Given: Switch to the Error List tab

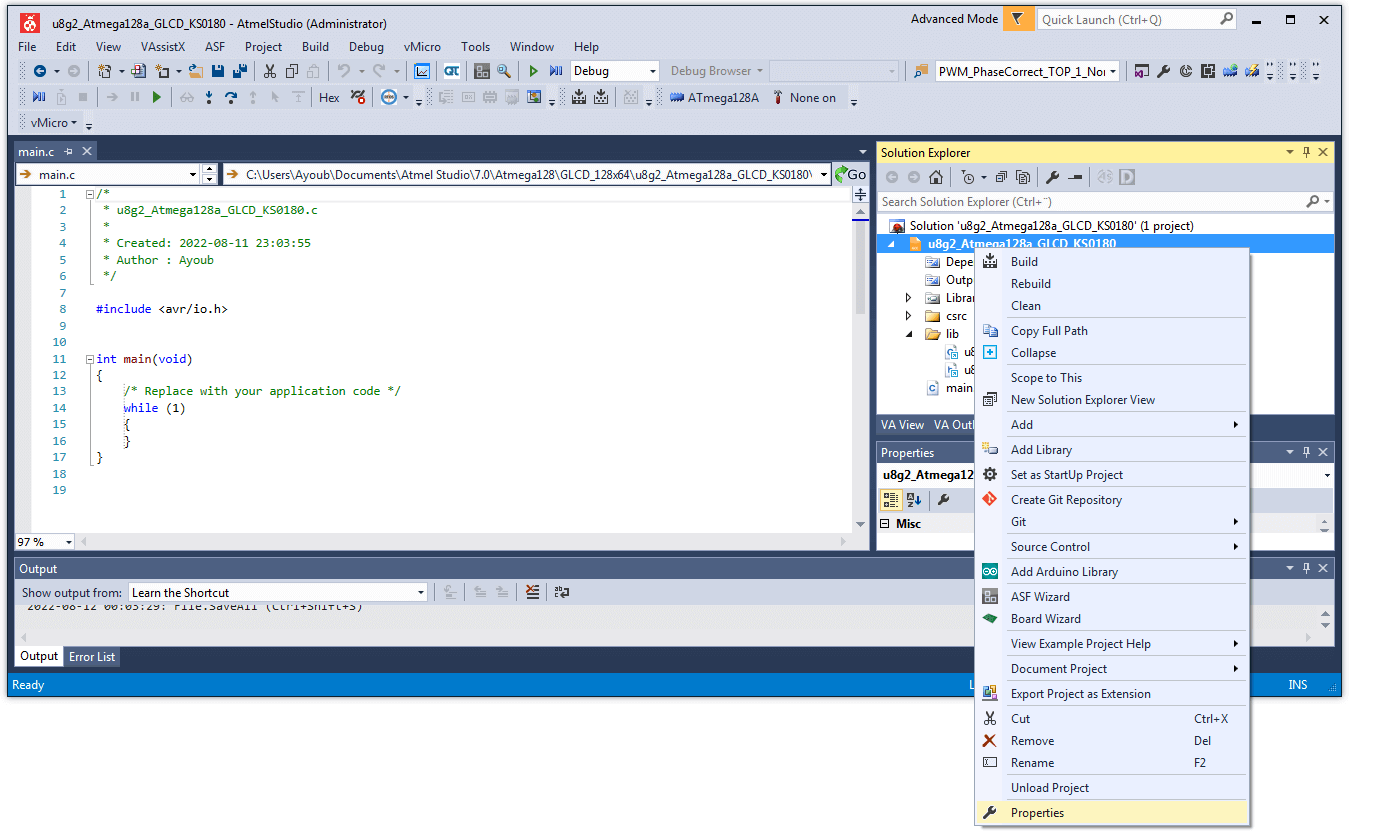Looking at the screenshot, I should pos(92,657).
